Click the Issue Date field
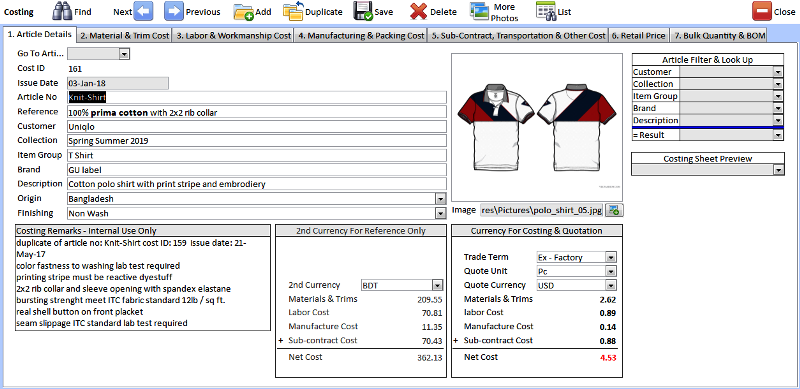 coord(117,83)
